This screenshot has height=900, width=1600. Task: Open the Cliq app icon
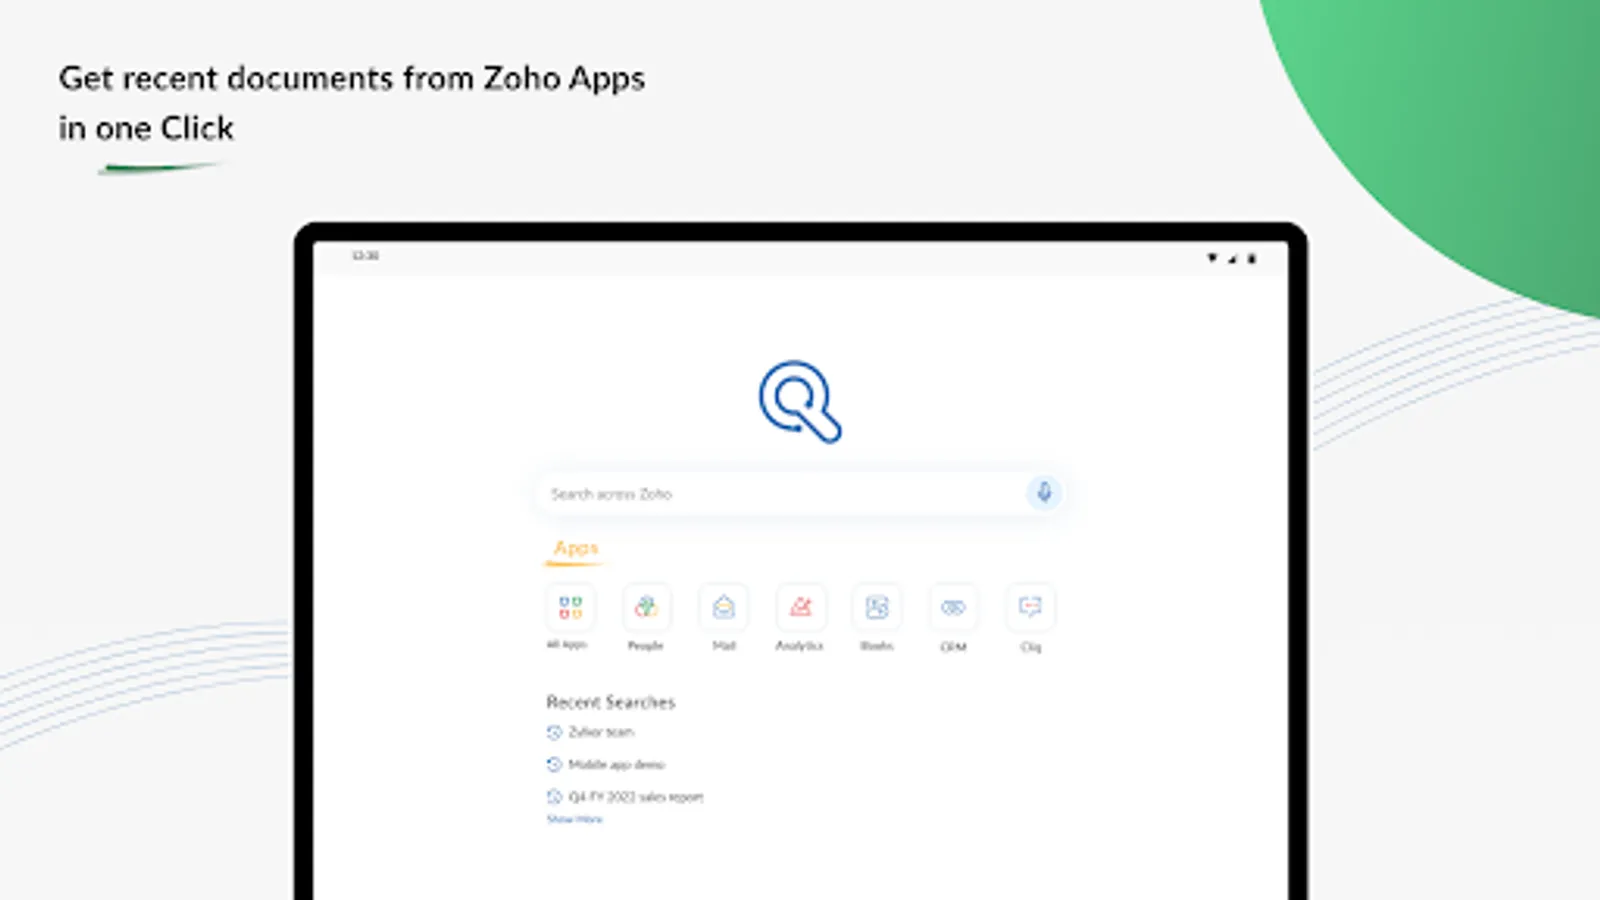(1030, 607)
